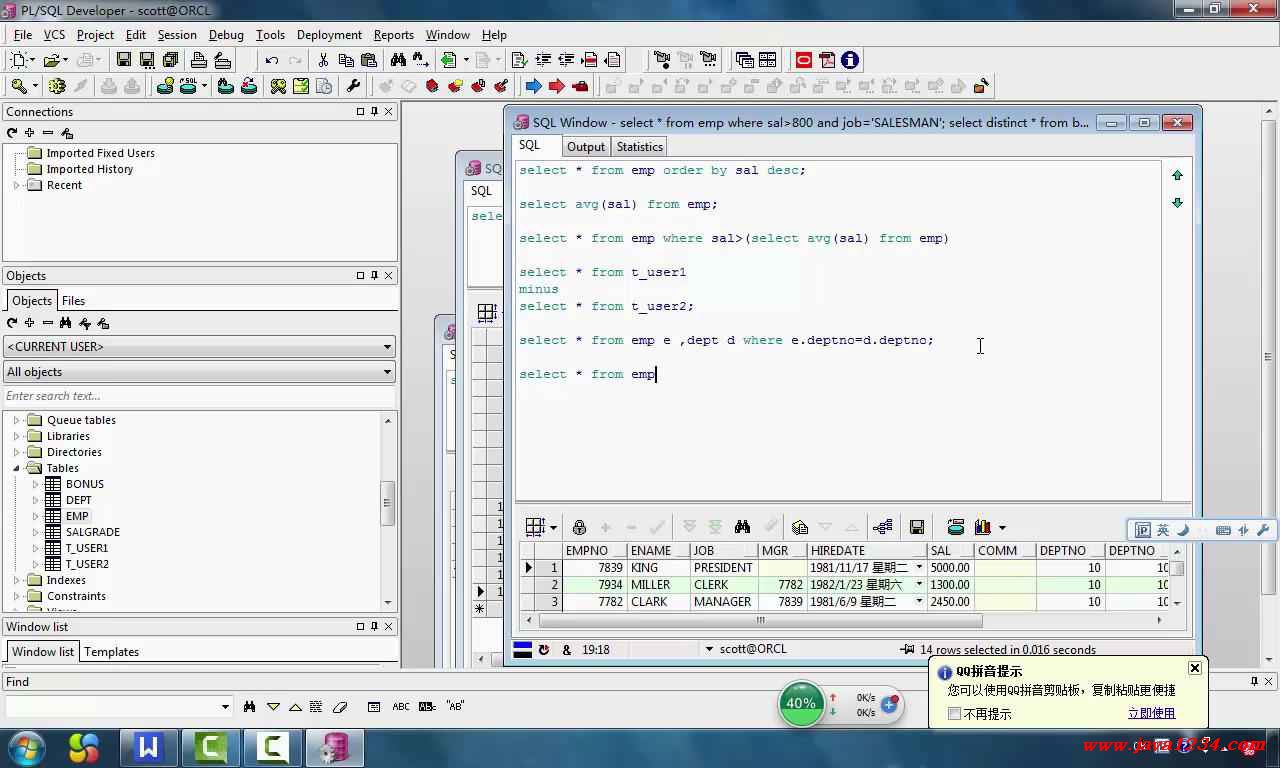Click the binoculars Query by Example icon in grid
The height and width of the screenshot is (768, 1280).
742,527
